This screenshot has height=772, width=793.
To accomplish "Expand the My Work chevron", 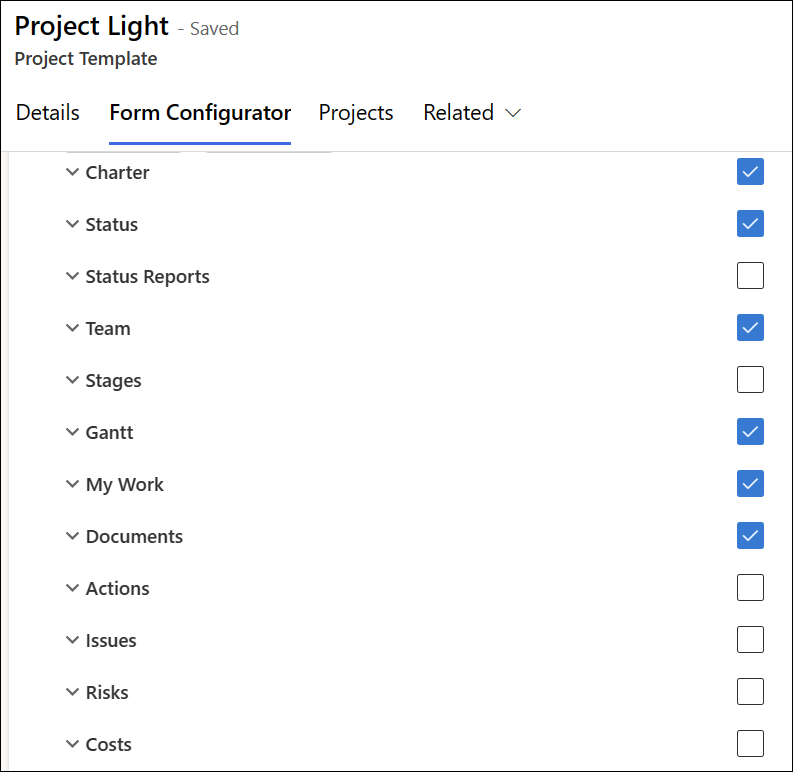I will pyautogui.click(x=72, y=484).
